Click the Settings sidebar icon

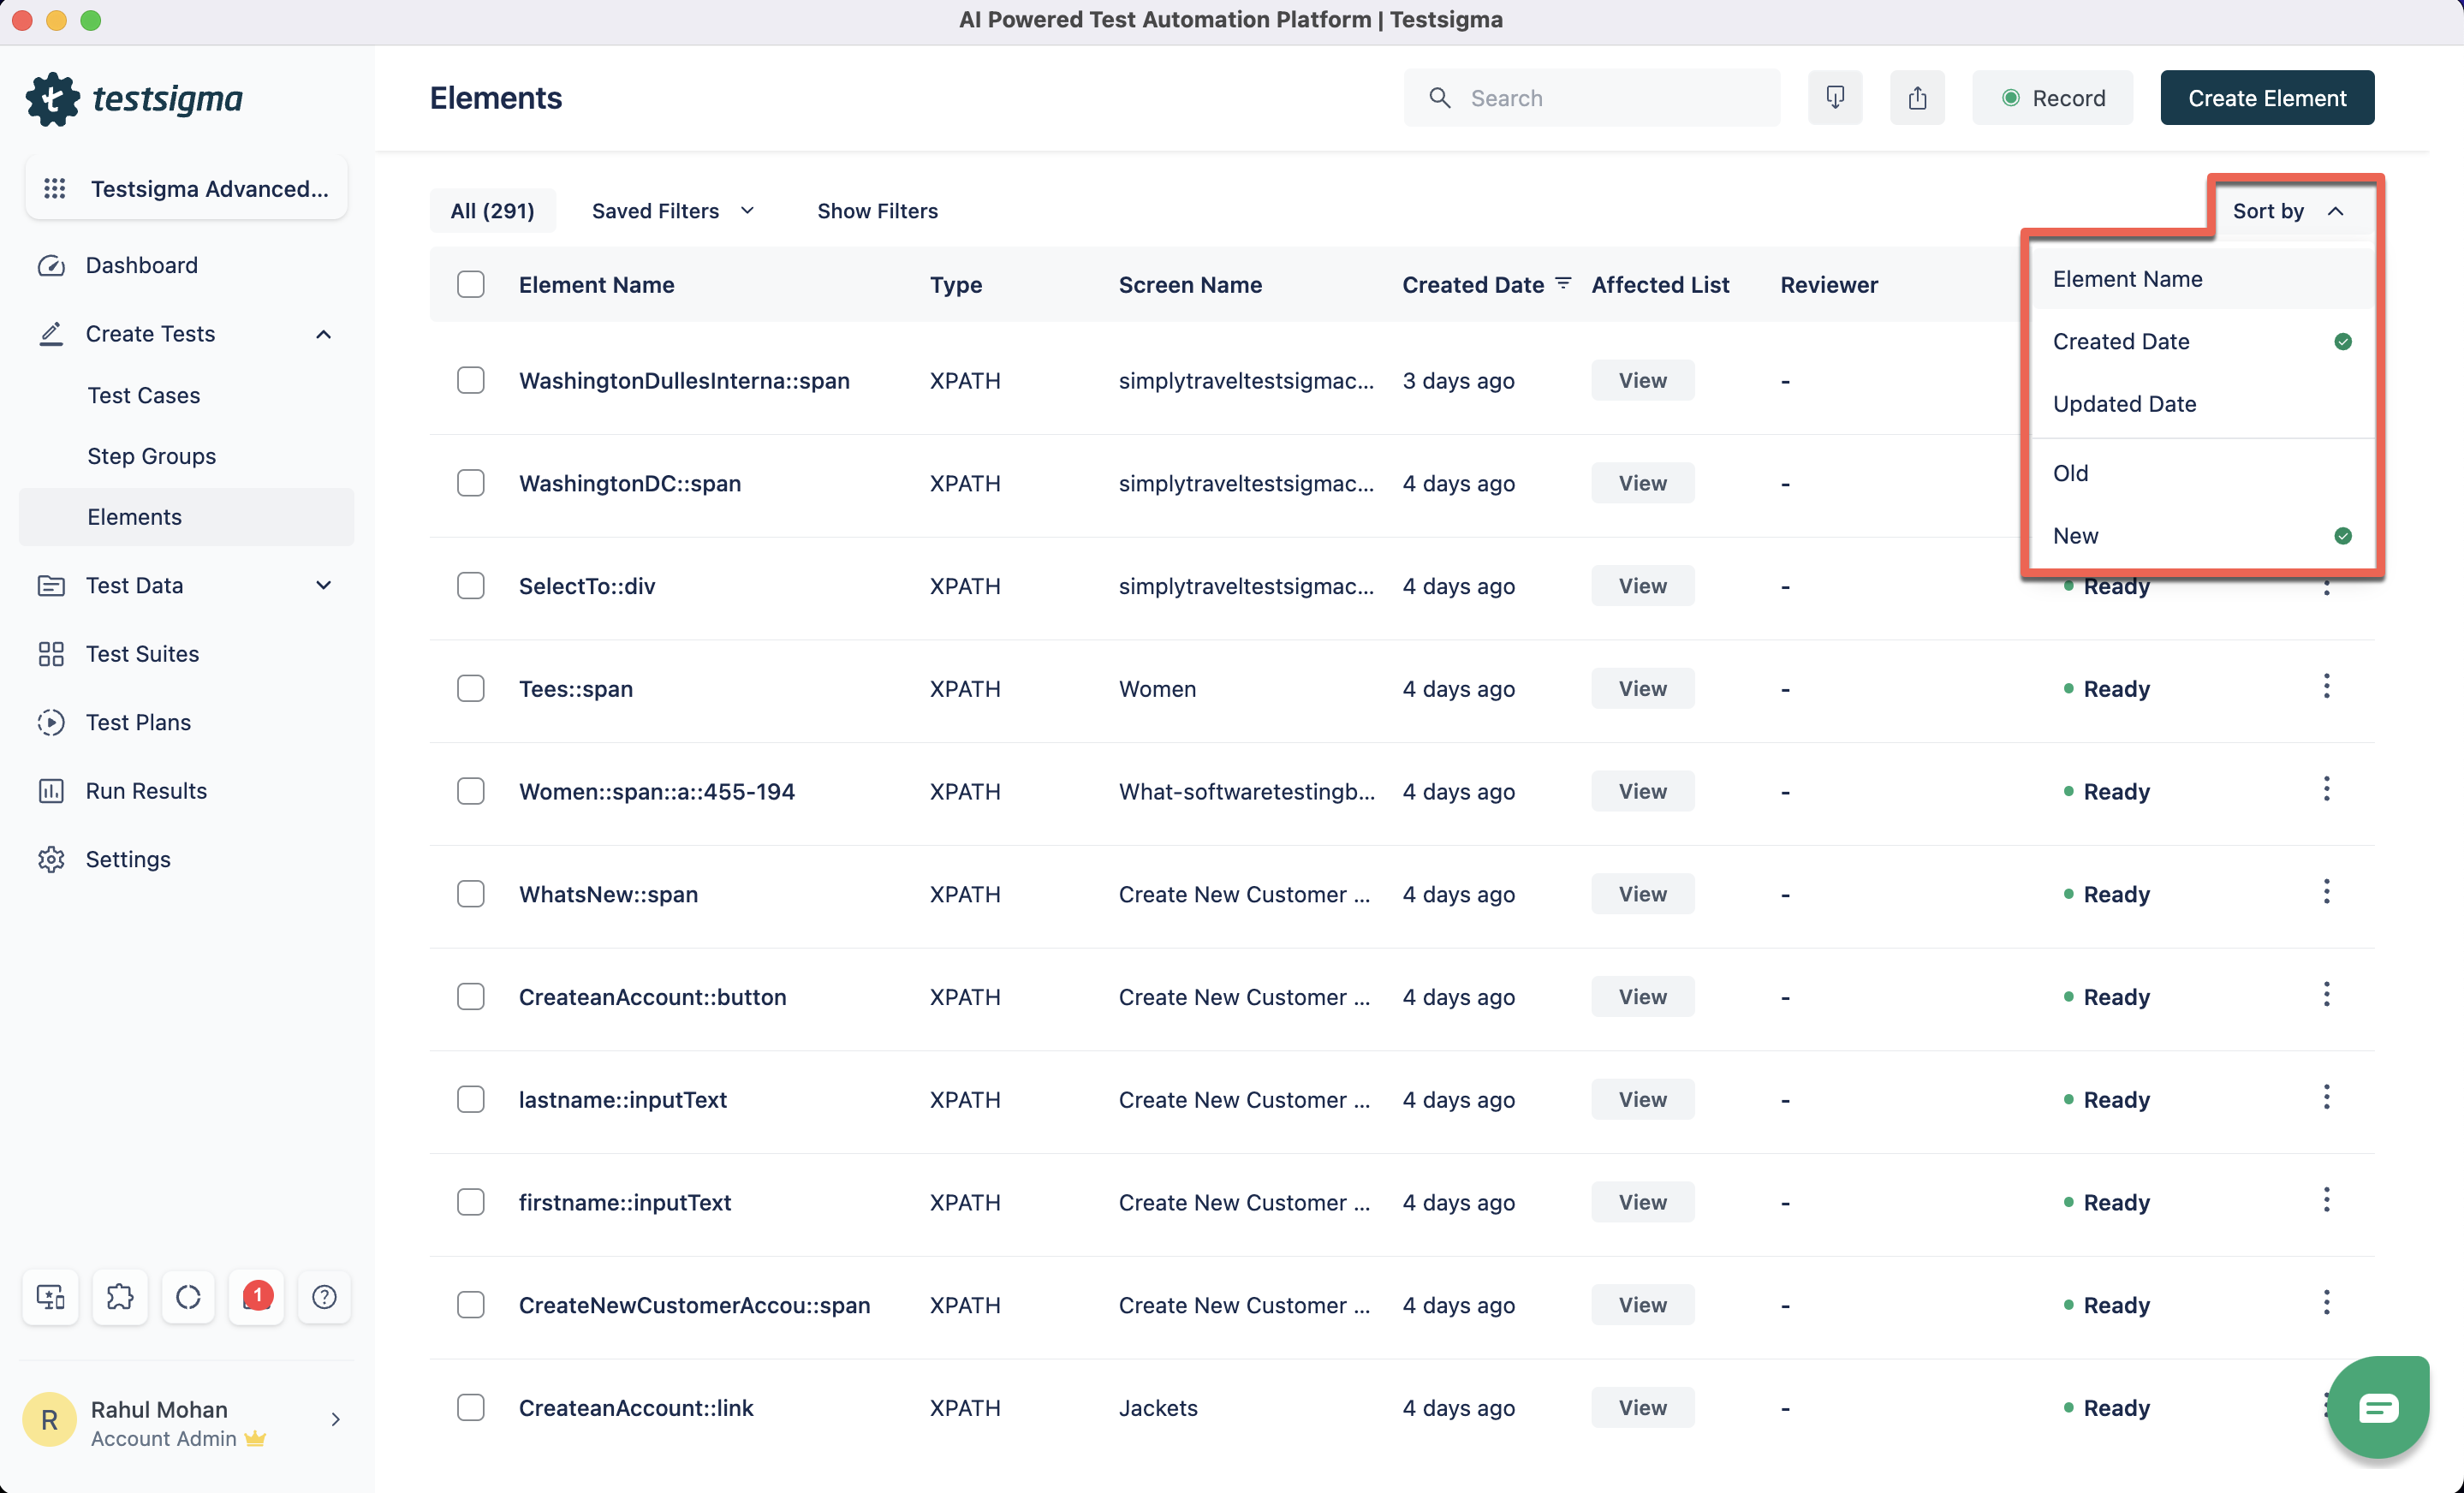click(51, 860)
